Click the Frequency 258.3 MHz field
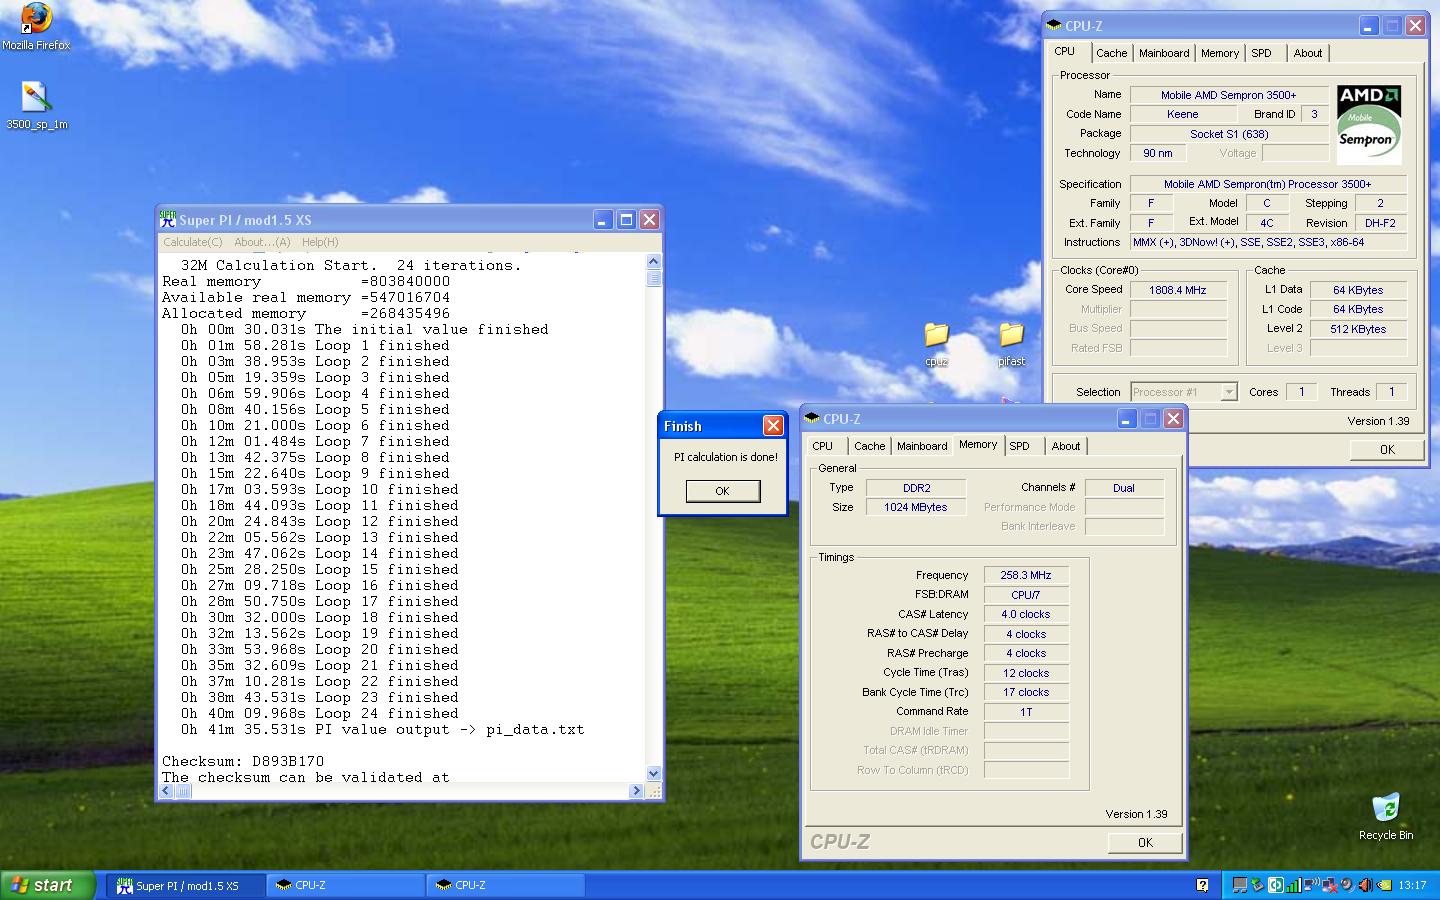Viewport: 1440px width, 900px height. 1026,575
